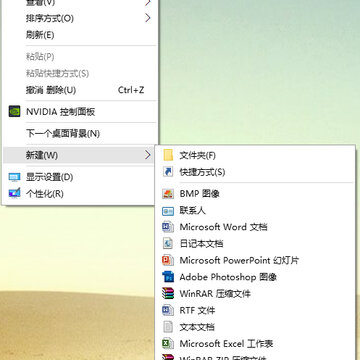360x360 pixels.
Task: Click the 显示设置 monitor icon
Action: (x=14, y=177)
